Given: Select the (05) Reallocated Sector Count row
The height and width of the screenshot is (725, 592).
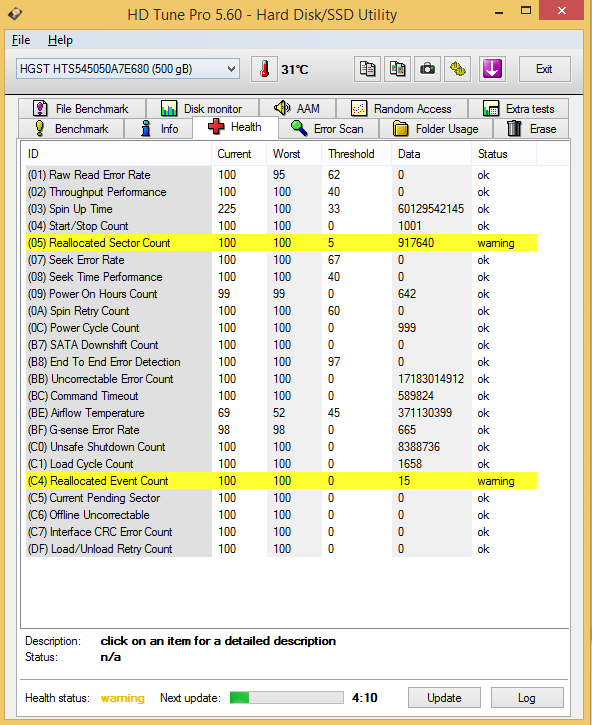Looking at the screenshot, I should (x=281, y=243).
